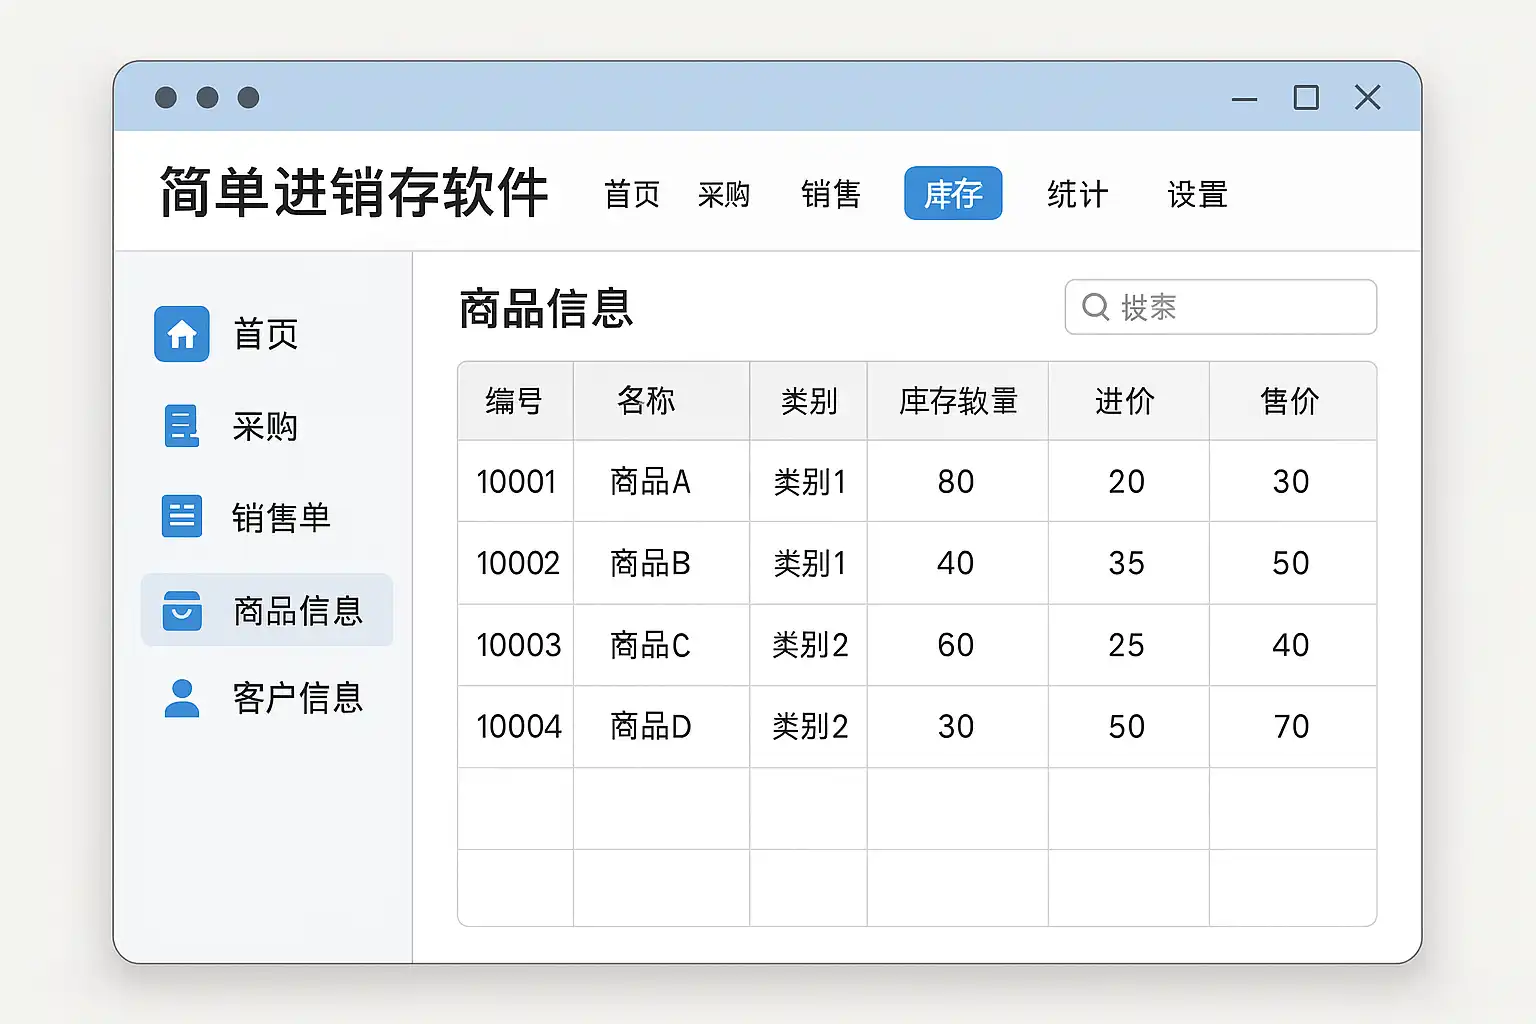Image resolution: width=1536 pixels, height=1024 pixels.
Task: Open the 库存 tab in top navigation
Action: (x=953, y=193)
